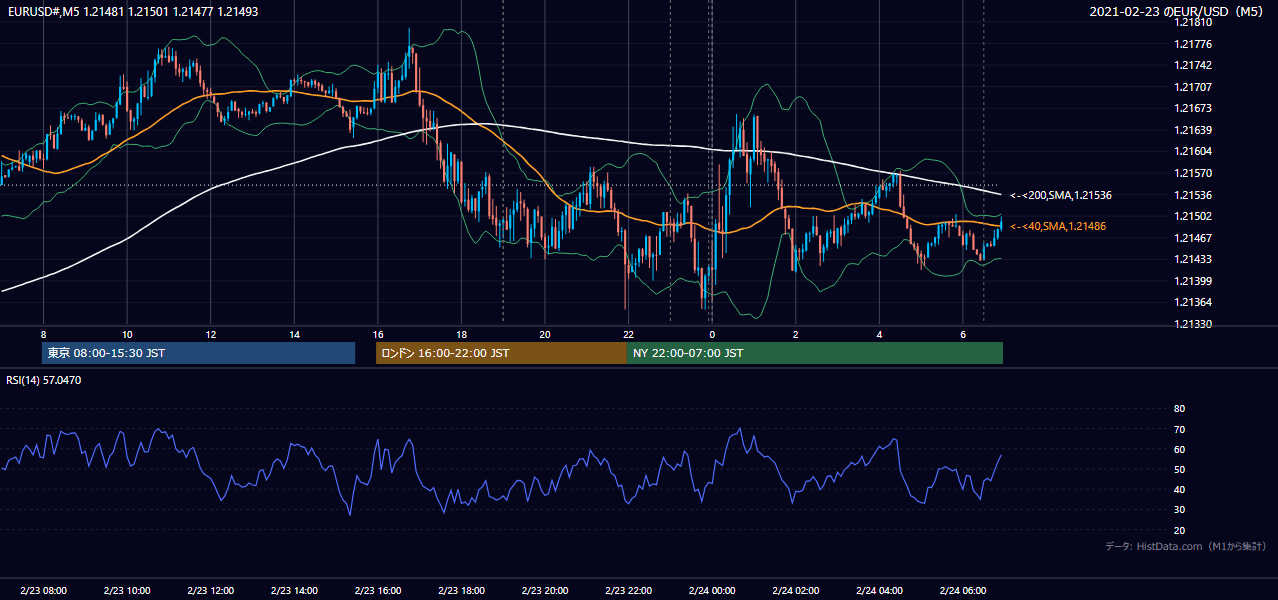
Task: Select the 200,SMA,1.21536 label
Action: tap(1061, 195)
